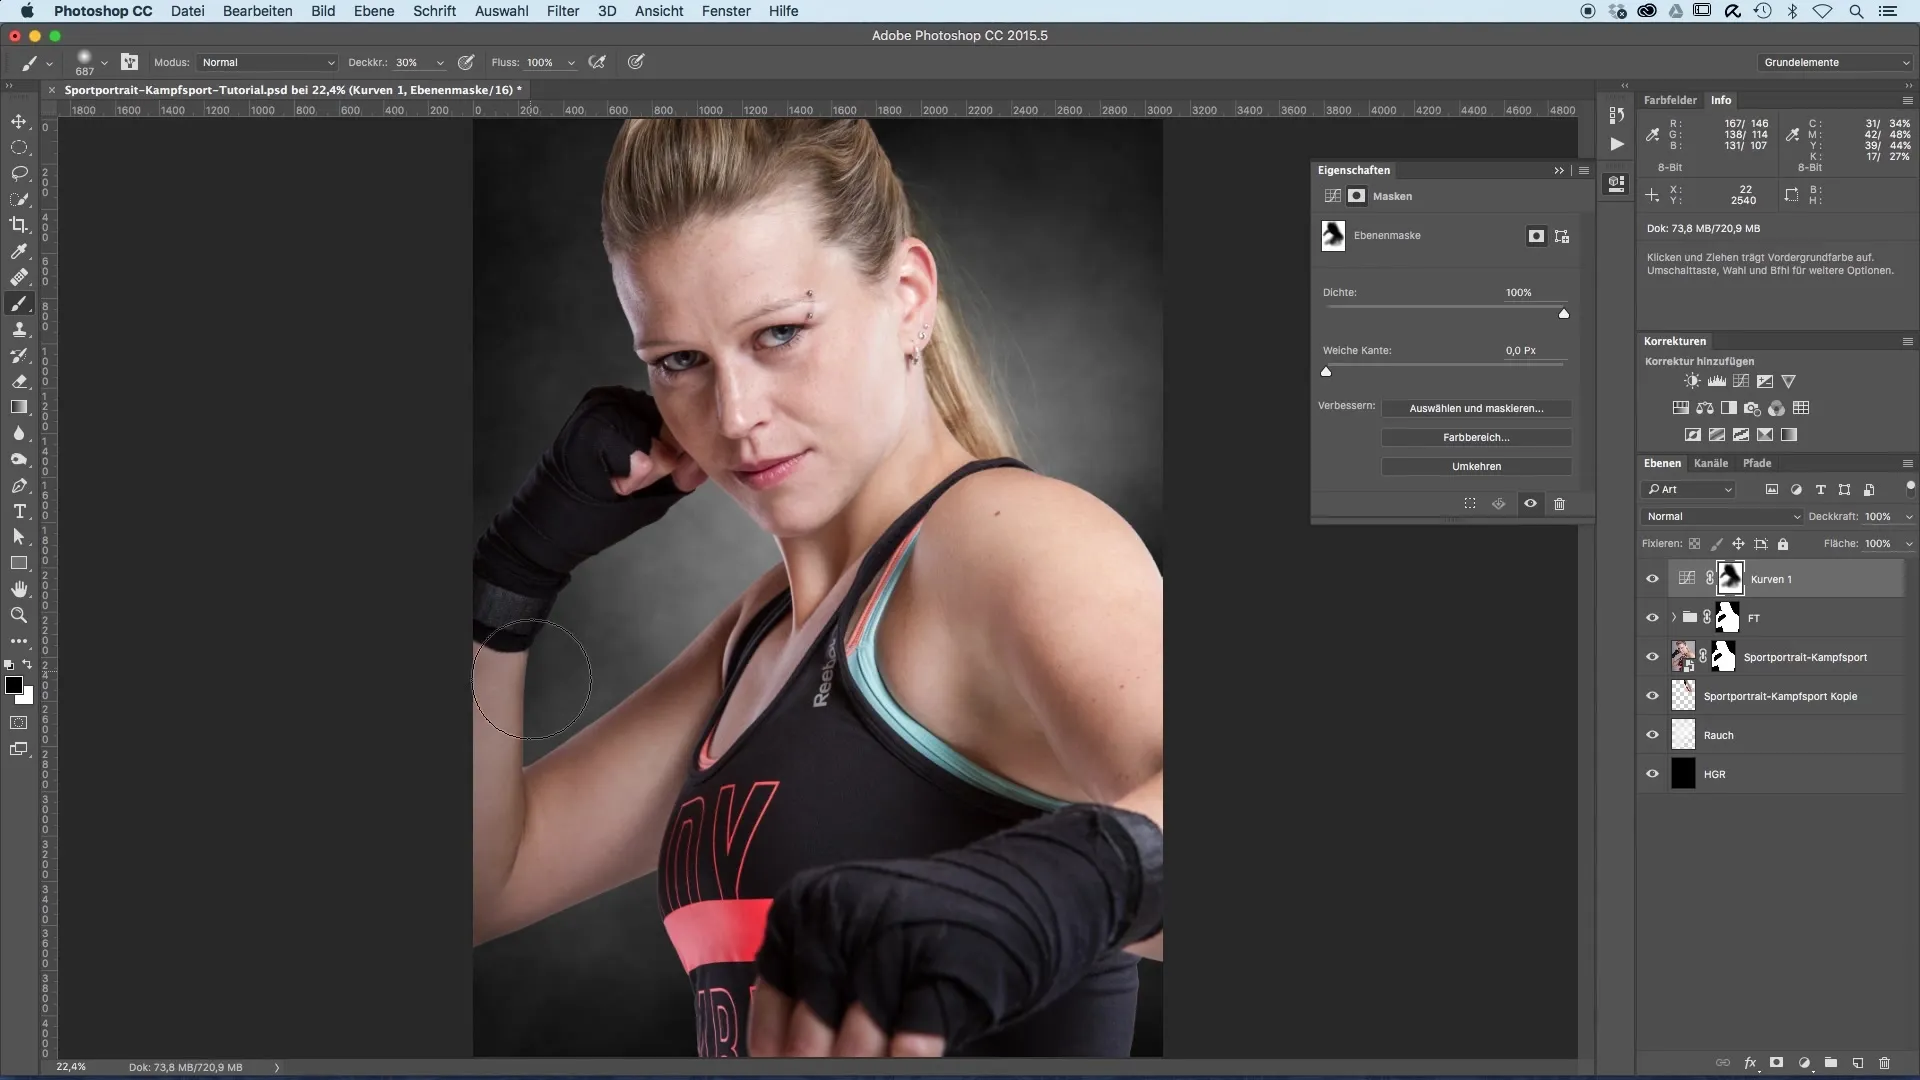Add layer mask button in Ebenen
The width and height of the screenshot is (1920, 1080).
click(x=1777, y=1063)
